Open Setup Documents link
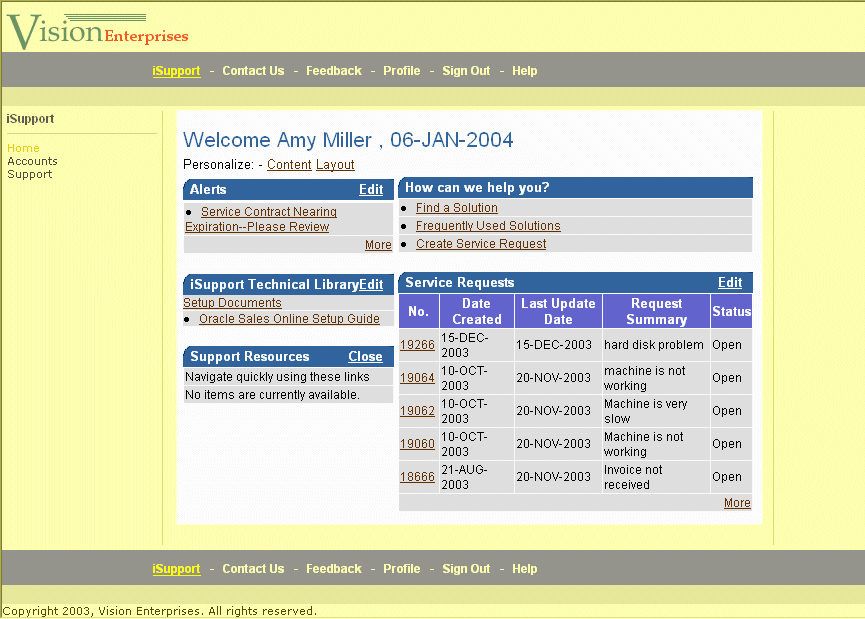Screen dimensions: 865x619 (x=232, y=303)
